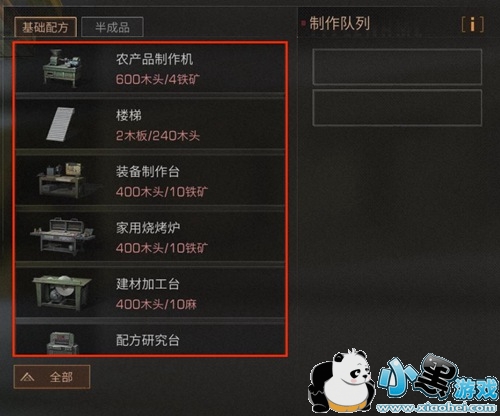500x416 pixels.
Task: Click the panda logo watermark
Action: point(342,381)
